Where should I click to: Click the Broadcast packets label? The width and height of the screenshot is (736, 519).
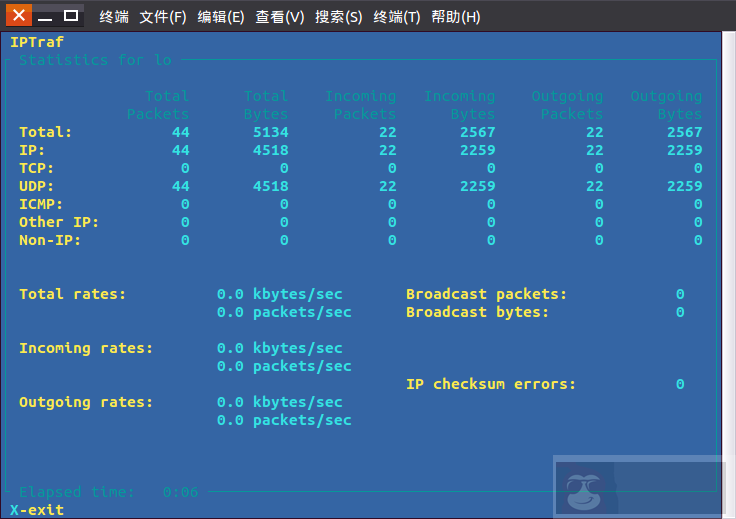point(487,294)
